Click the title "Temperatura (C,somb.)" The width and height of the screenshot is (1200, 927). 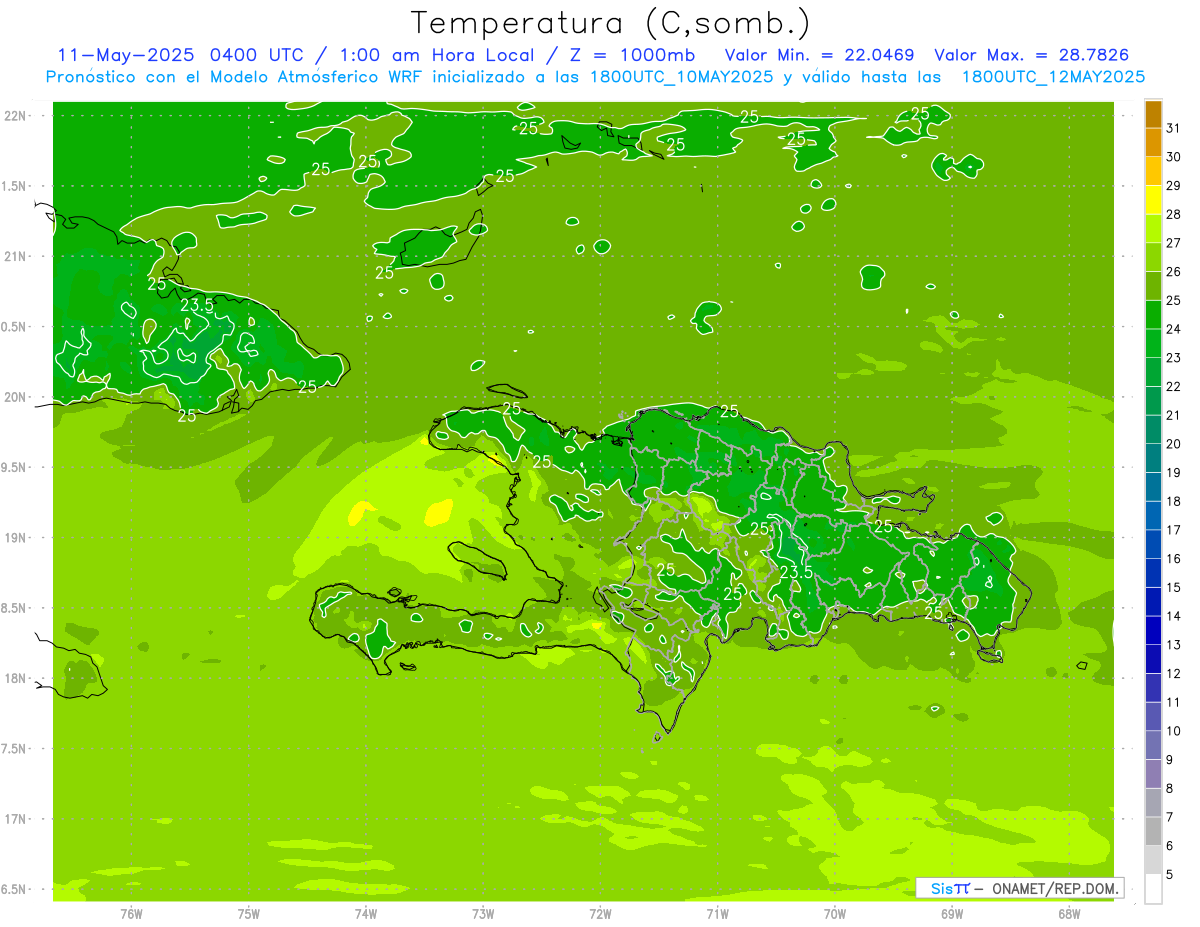pyautogui.click(x=611, y=23)
